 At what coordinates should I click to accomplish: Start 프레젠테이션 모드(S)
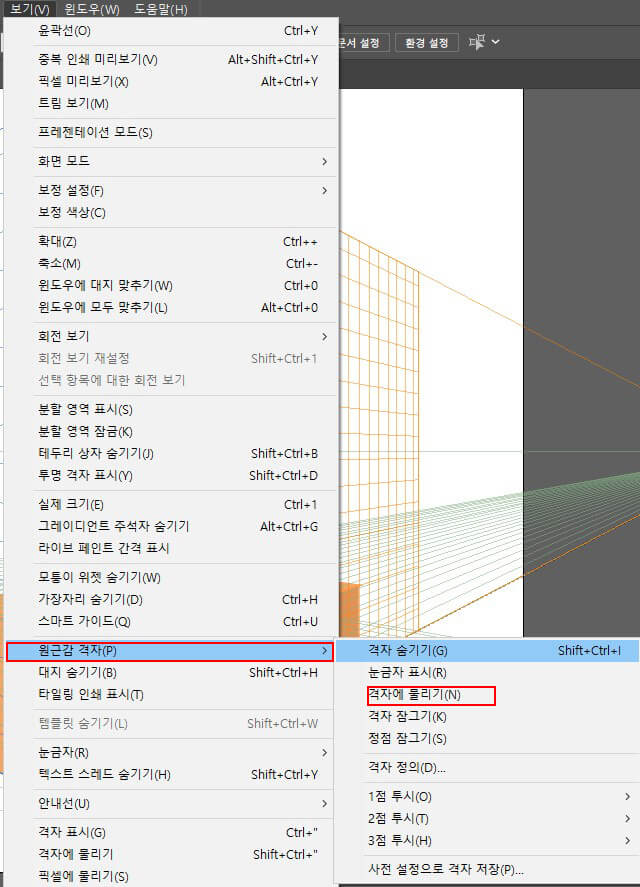170,132
